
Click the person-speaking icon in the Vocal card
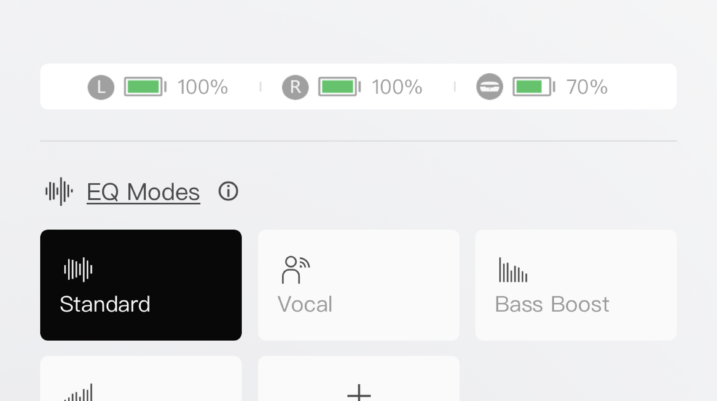[295, 269]
